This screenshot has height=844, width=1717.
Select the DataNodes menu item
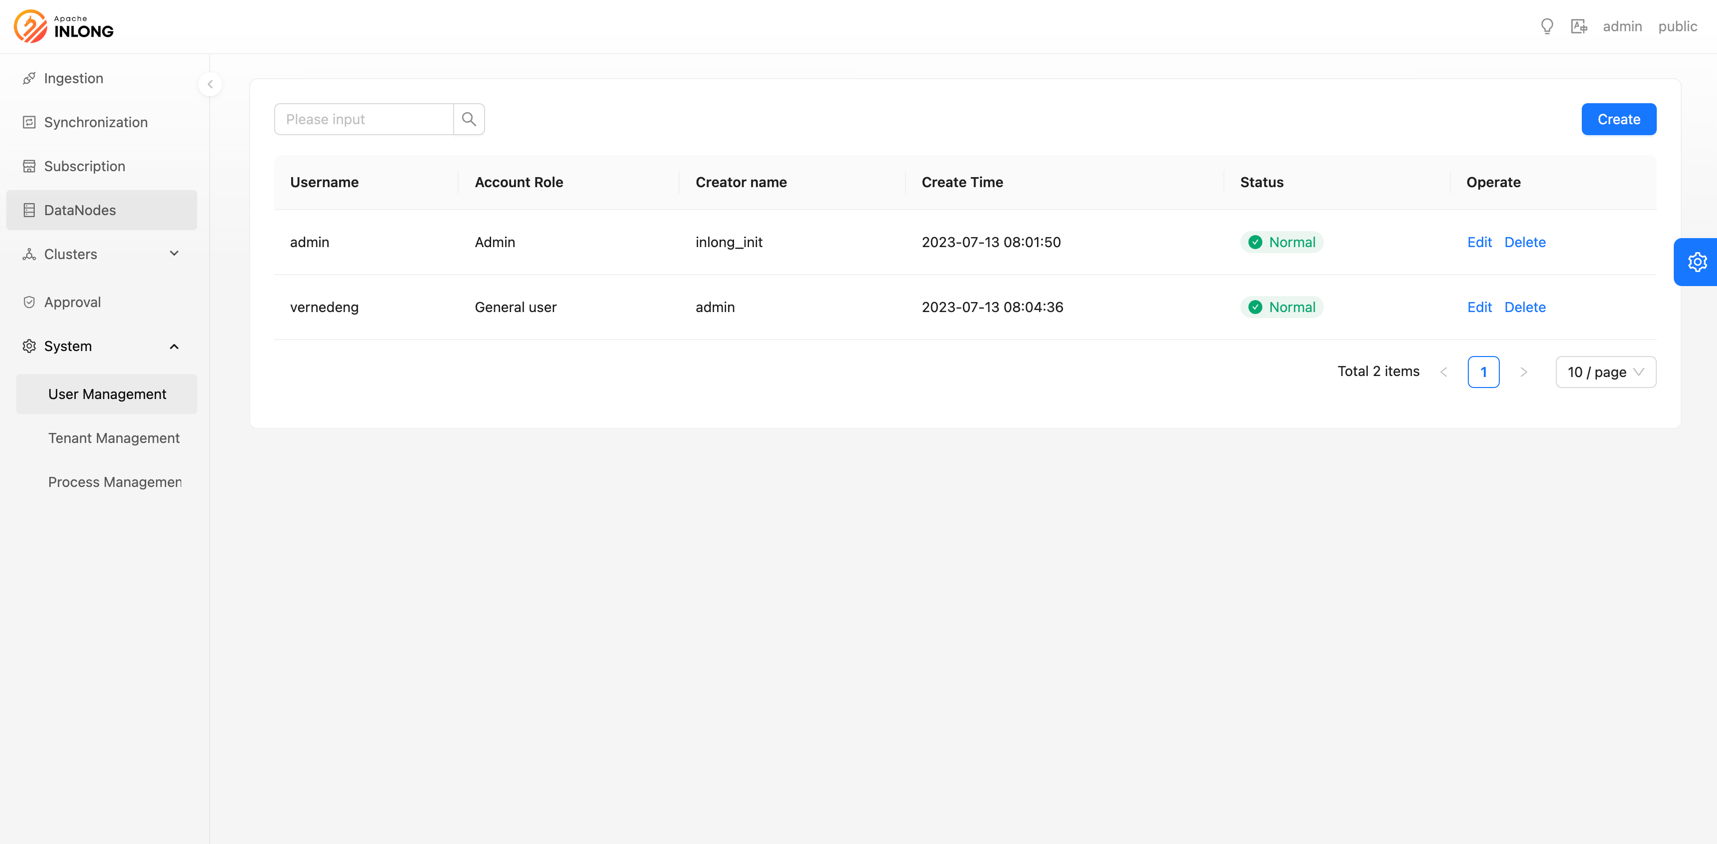[80, 210]
